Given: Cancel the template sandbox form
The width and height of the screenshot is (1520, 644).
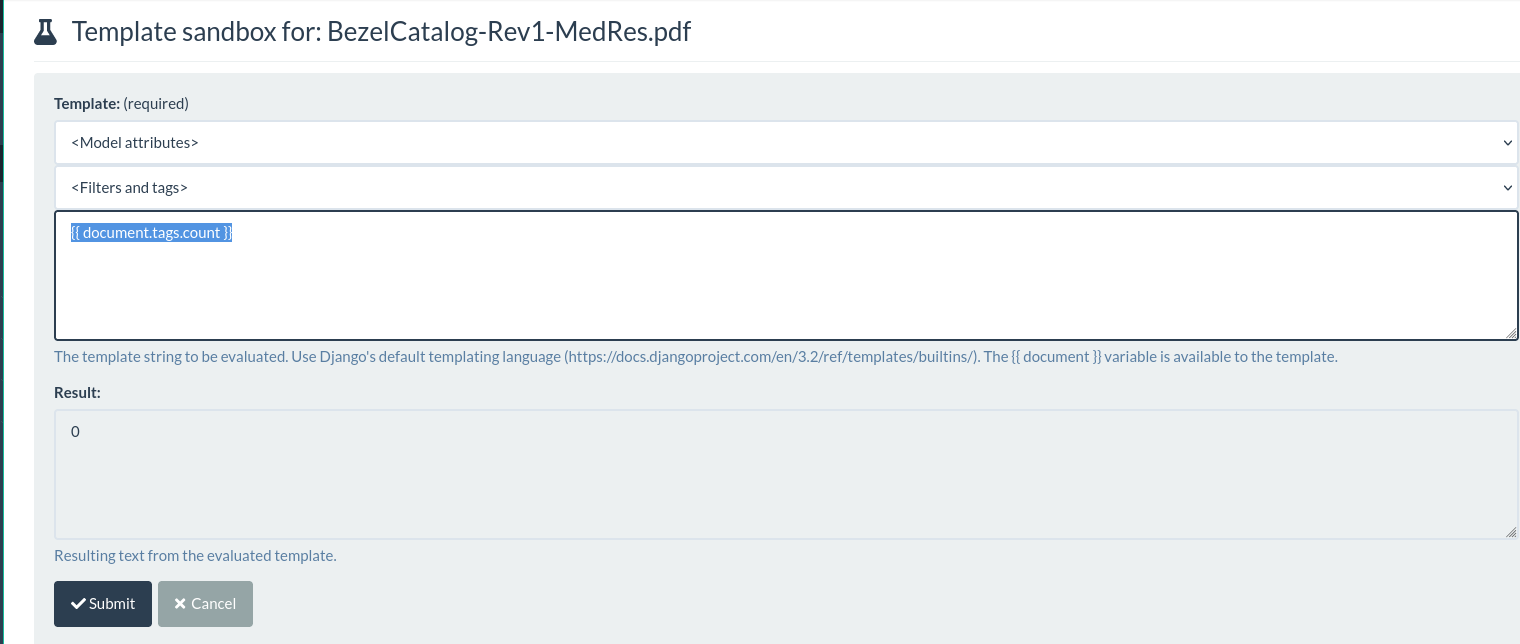Looking at the screenshot, I should pyautogui.click(x=205, y=604).
